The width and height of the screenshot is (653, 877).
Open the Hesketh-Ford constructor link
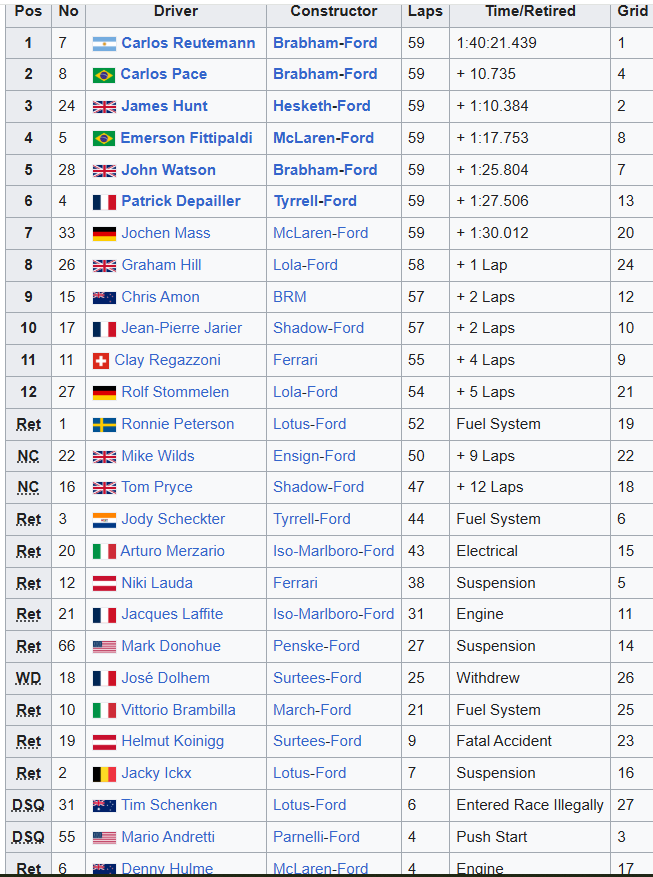(x=322, y=106)
